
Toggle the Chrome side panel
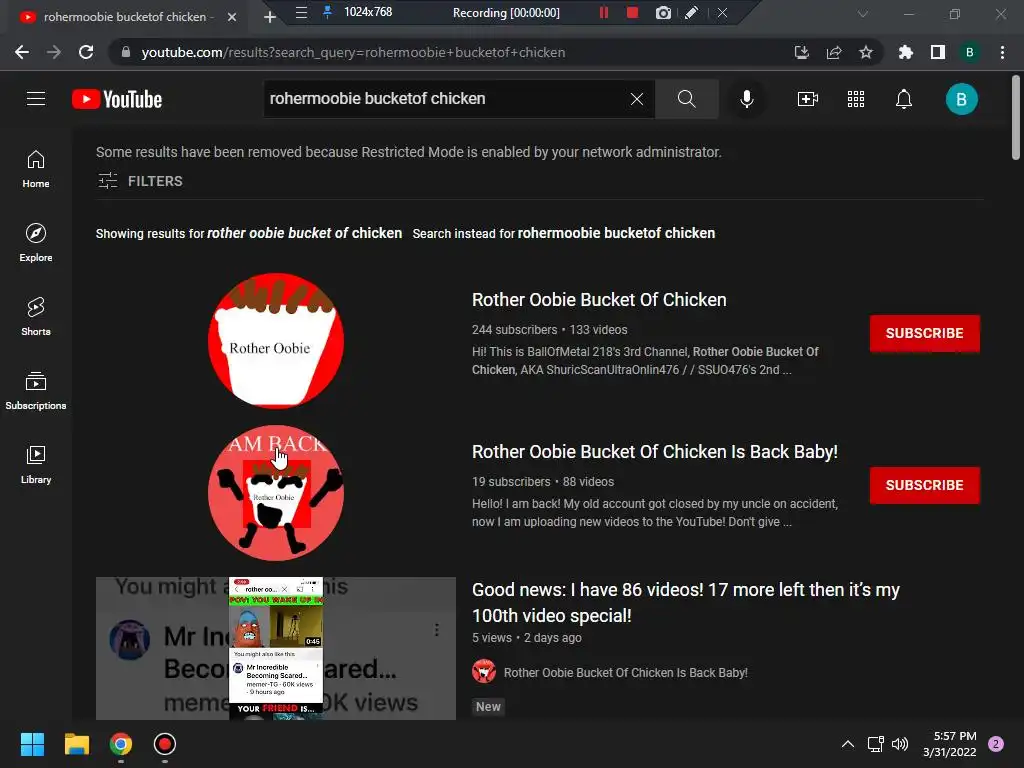point(938,52)
